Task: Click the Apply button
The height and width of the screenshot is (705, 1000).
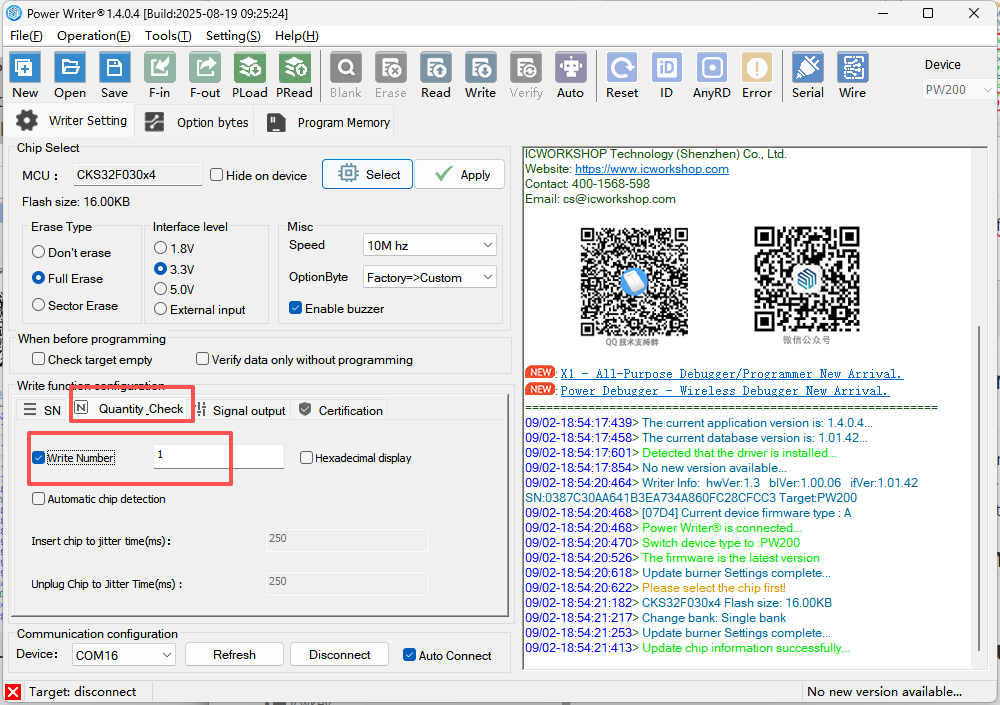Action: pos(460,174)
